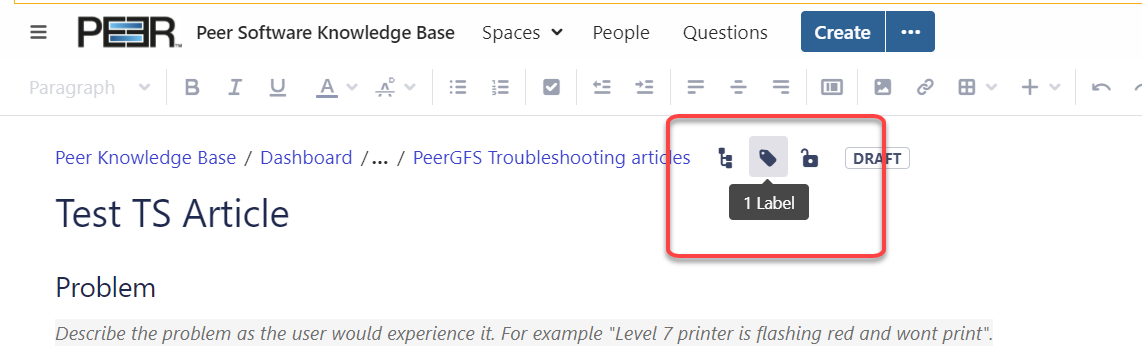Screen dimensions: 1142x360
Task: Expand insert more content arrow
Action: coord(1055,88)
